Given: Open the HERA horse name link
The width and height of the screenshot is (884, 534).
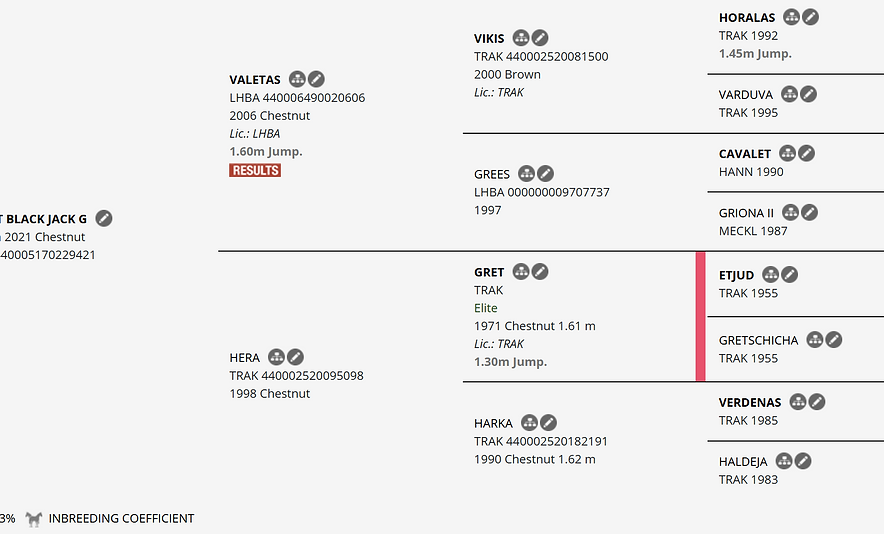Looking at the screenshot, I should pos(245,358).
